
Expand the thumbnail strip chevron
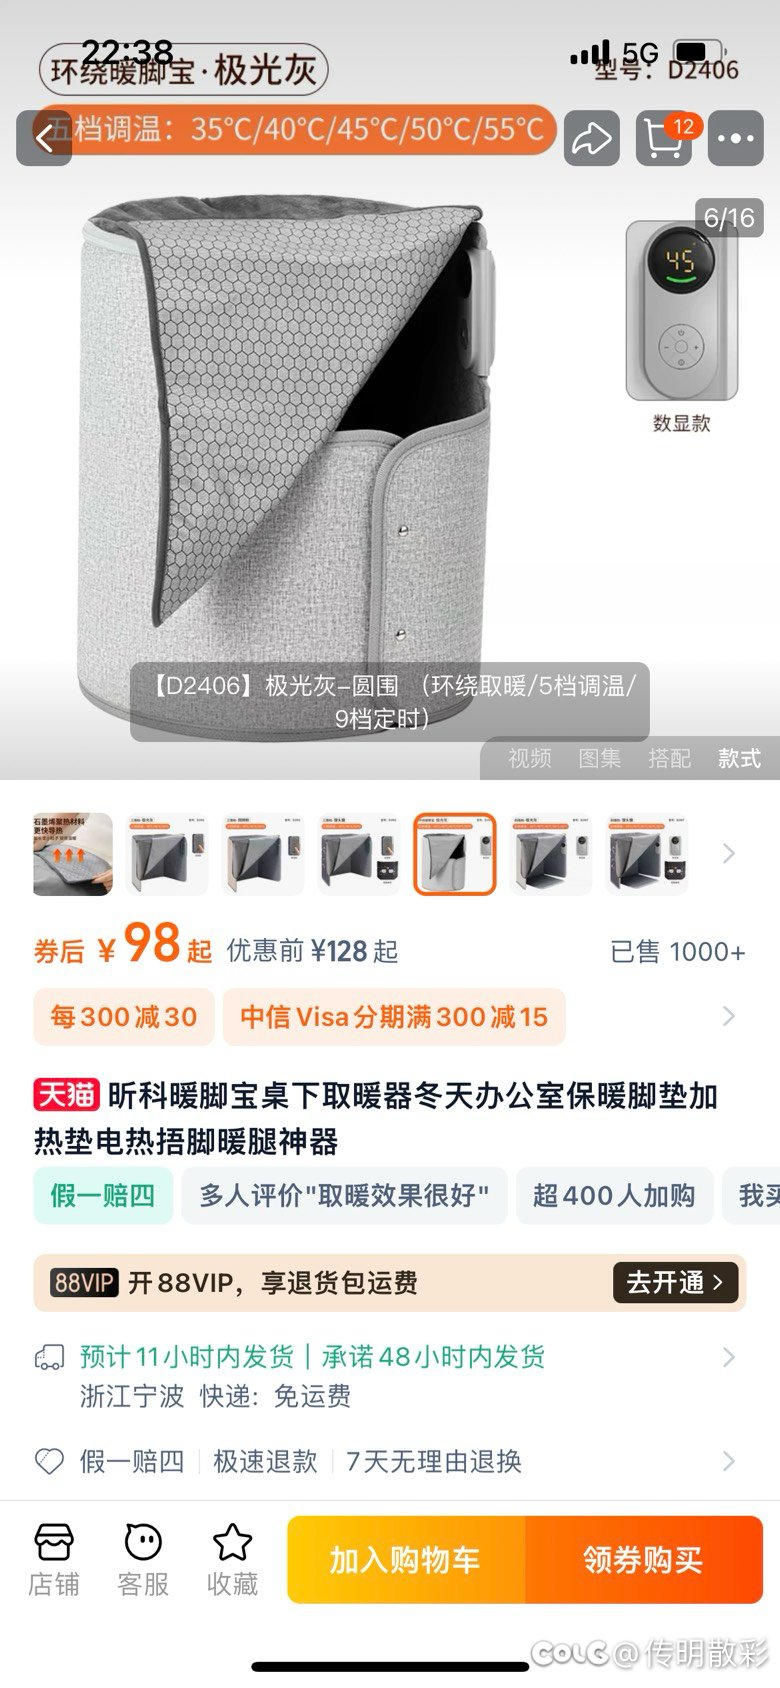pos(729,853)
